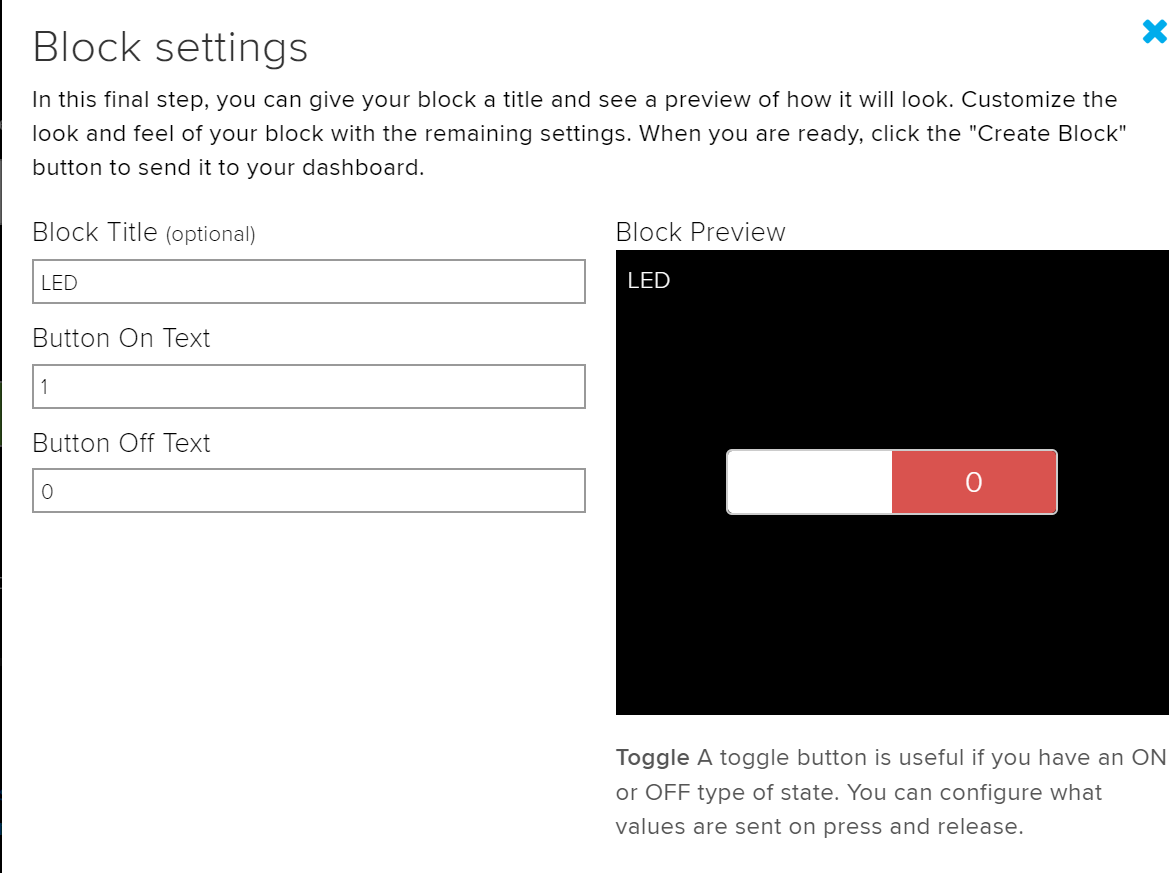
Task: Click the "(optional)" hint beside Block Title
Action: (x=210, y=234)
